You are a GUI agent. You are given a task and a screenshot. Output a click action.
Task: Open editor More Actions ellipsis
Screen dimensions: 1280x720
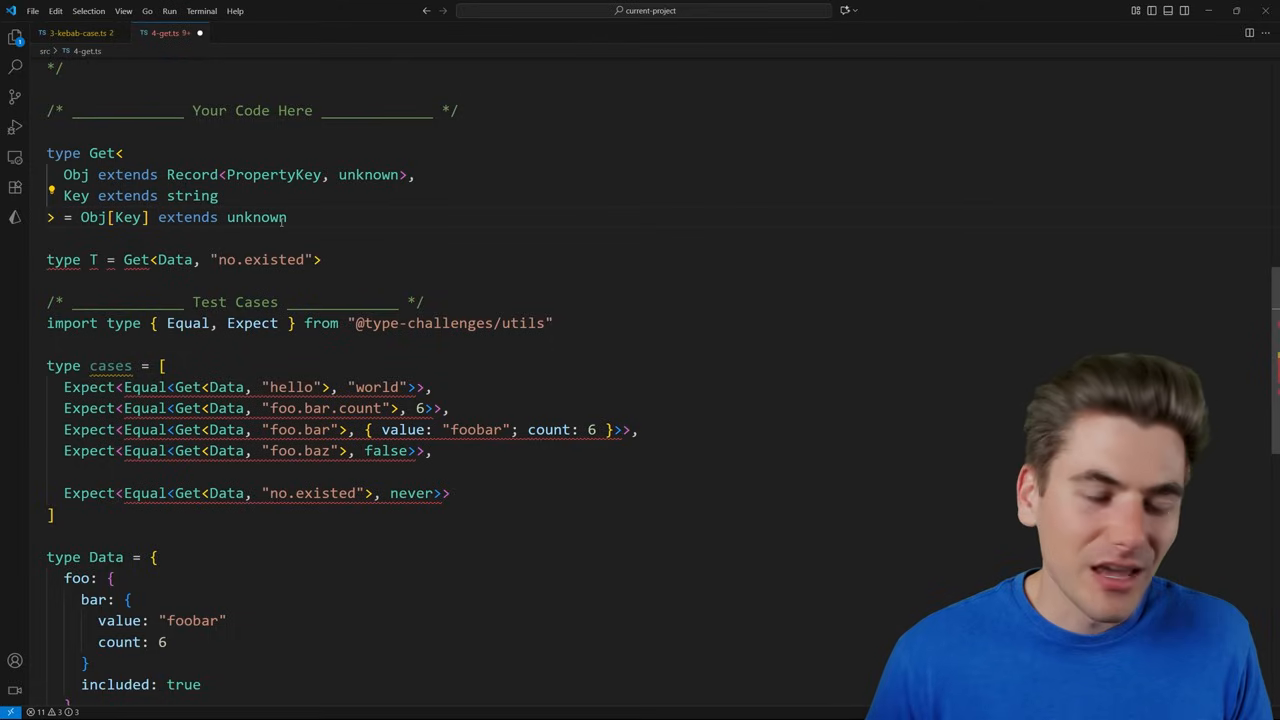pos(1266,33)
